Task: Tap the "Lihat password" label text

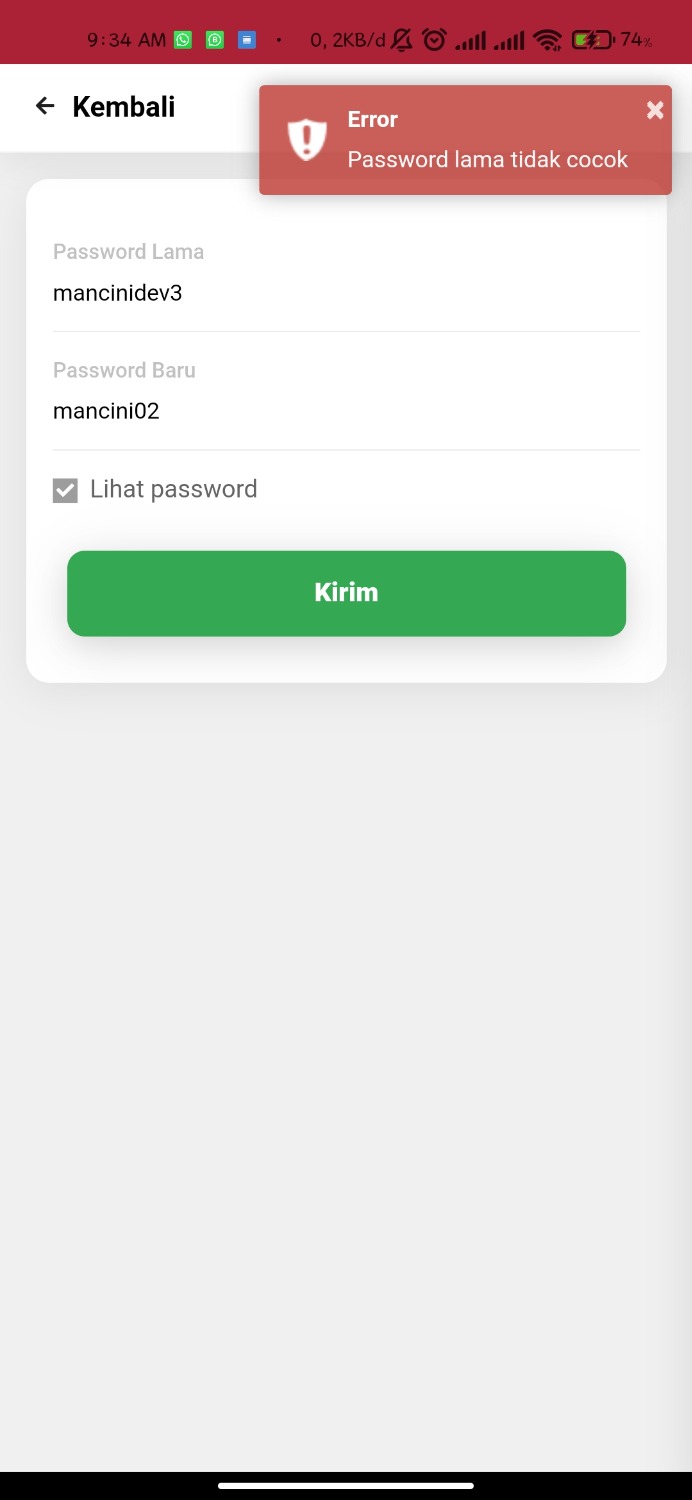Action: pos(174,489)
